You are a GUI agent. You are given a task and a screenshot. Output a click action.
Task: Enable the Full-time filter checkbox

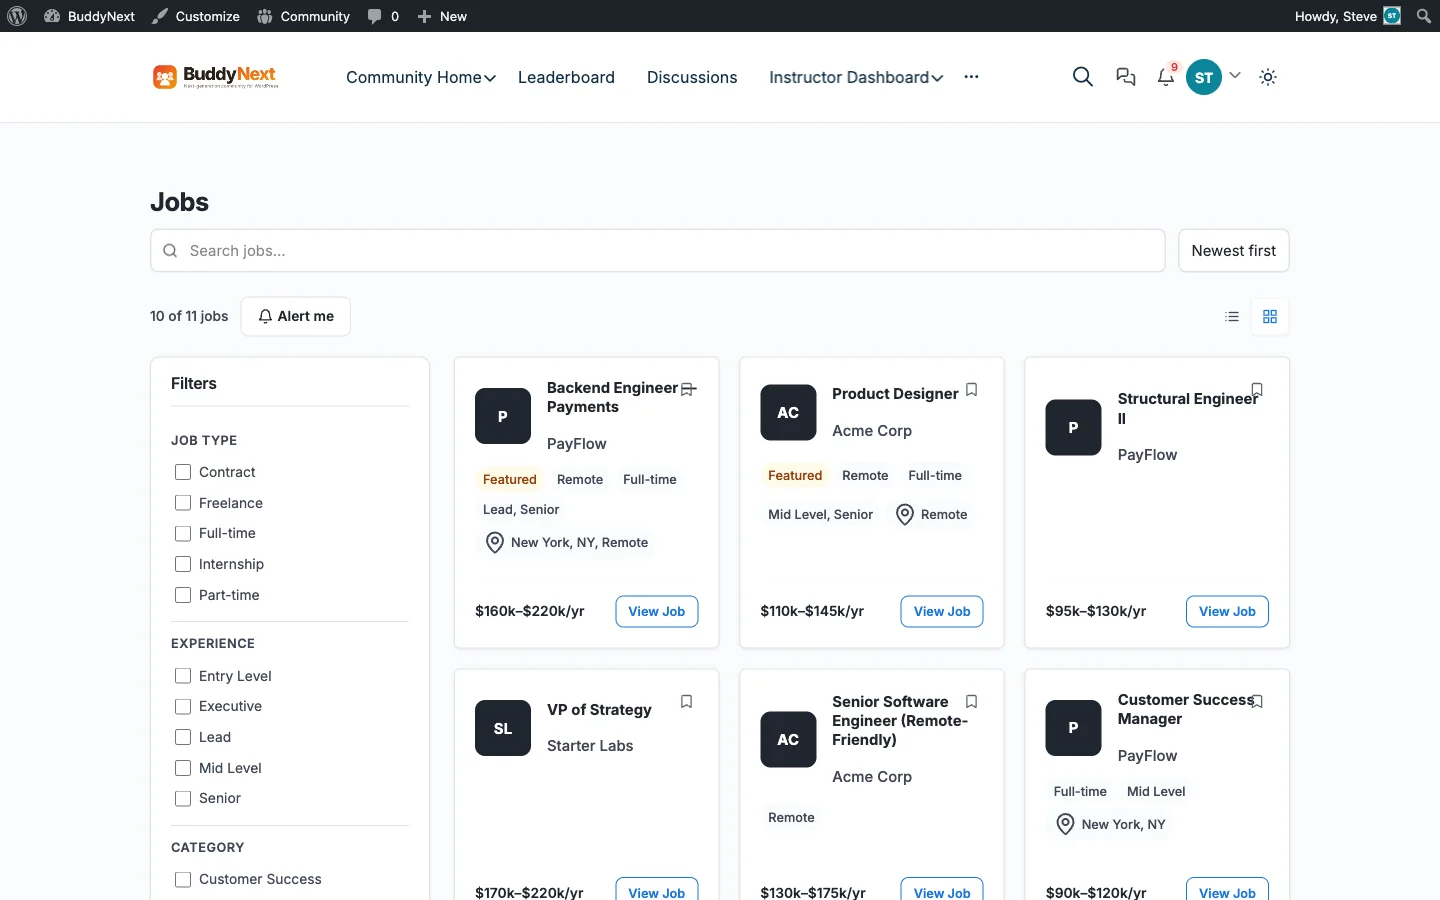tap(183, 534)
